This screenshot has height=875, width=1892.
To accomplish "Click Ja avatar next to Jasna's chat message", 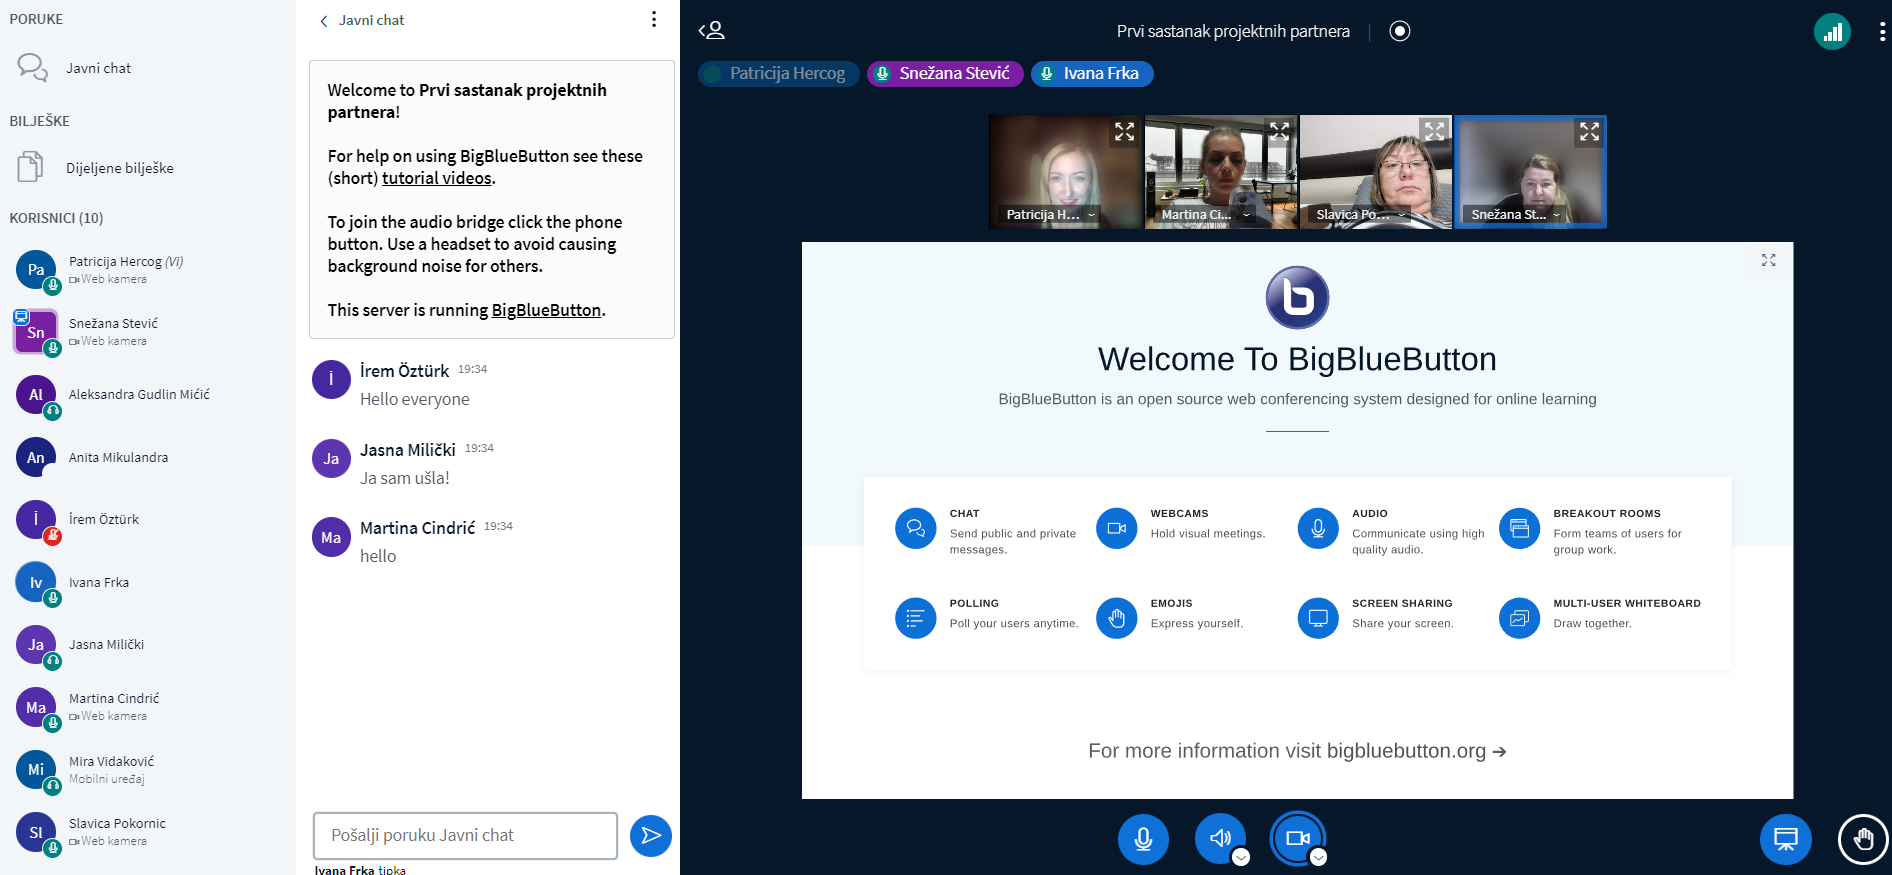I will click(x=331, y=459).
